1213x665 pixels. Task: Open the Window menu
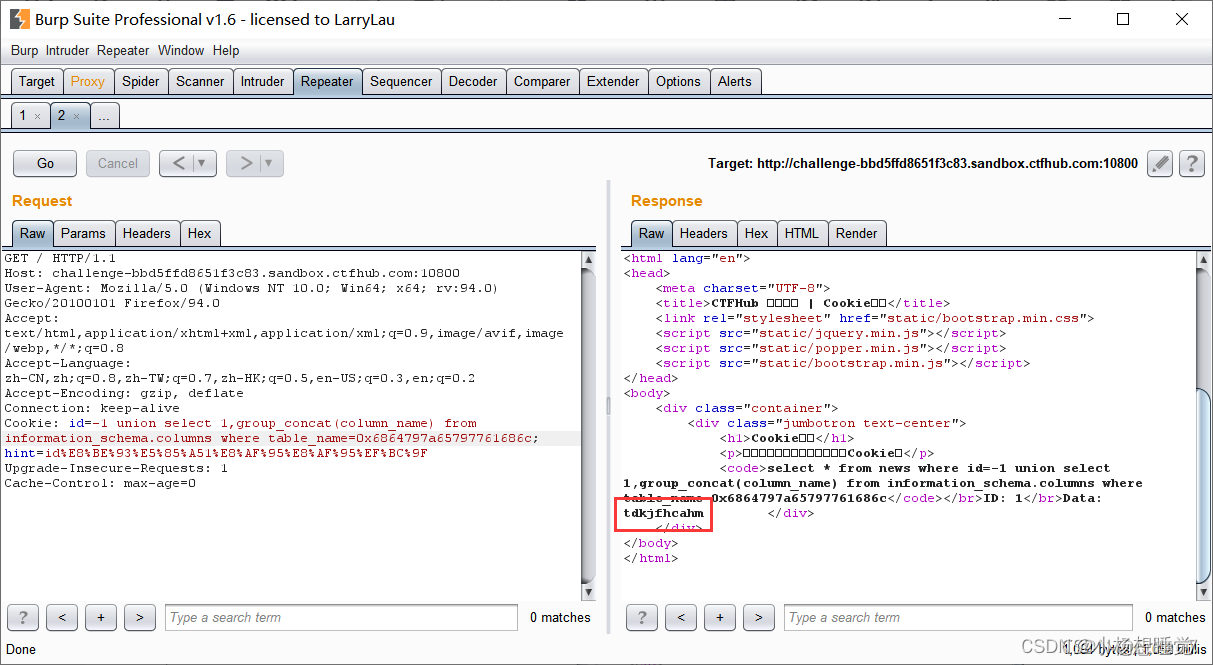coord(181,50)
